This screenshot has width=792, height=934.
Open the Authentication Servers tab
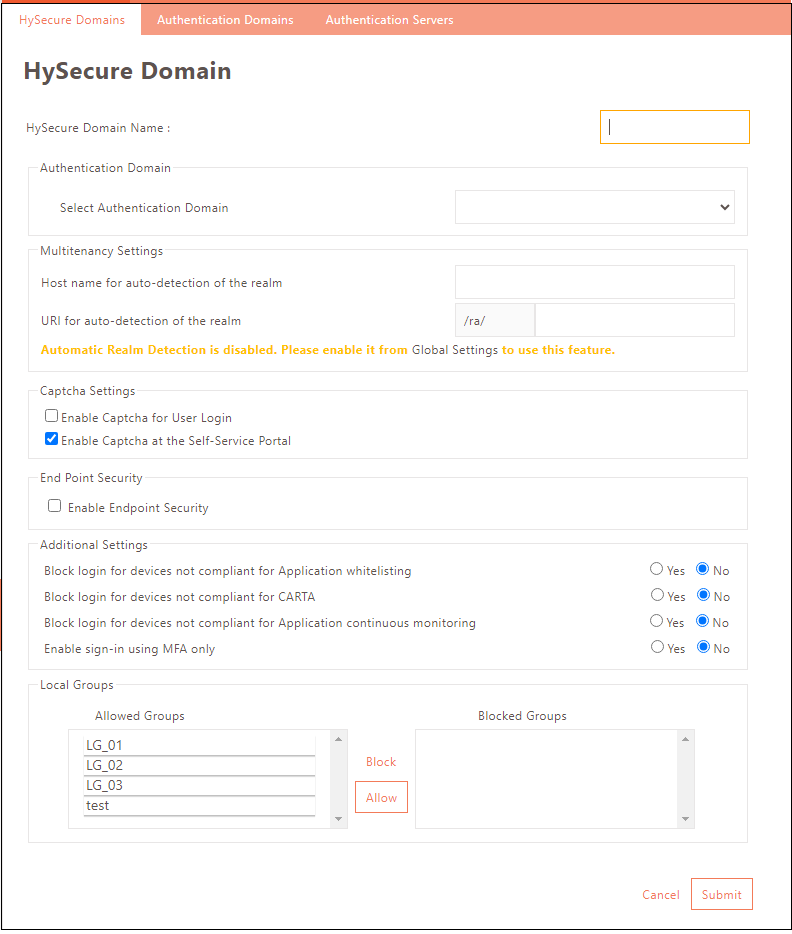(389, 19)
